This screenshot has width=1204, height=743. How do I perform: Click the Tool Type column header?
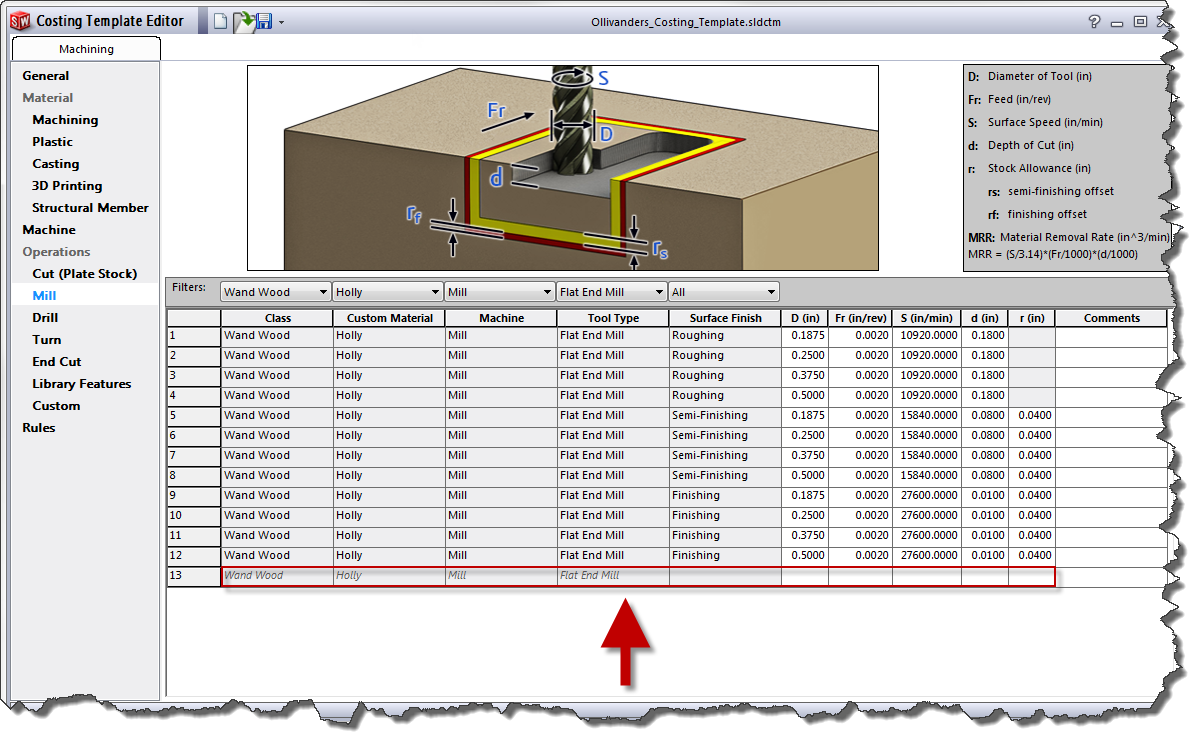point(613,318)
